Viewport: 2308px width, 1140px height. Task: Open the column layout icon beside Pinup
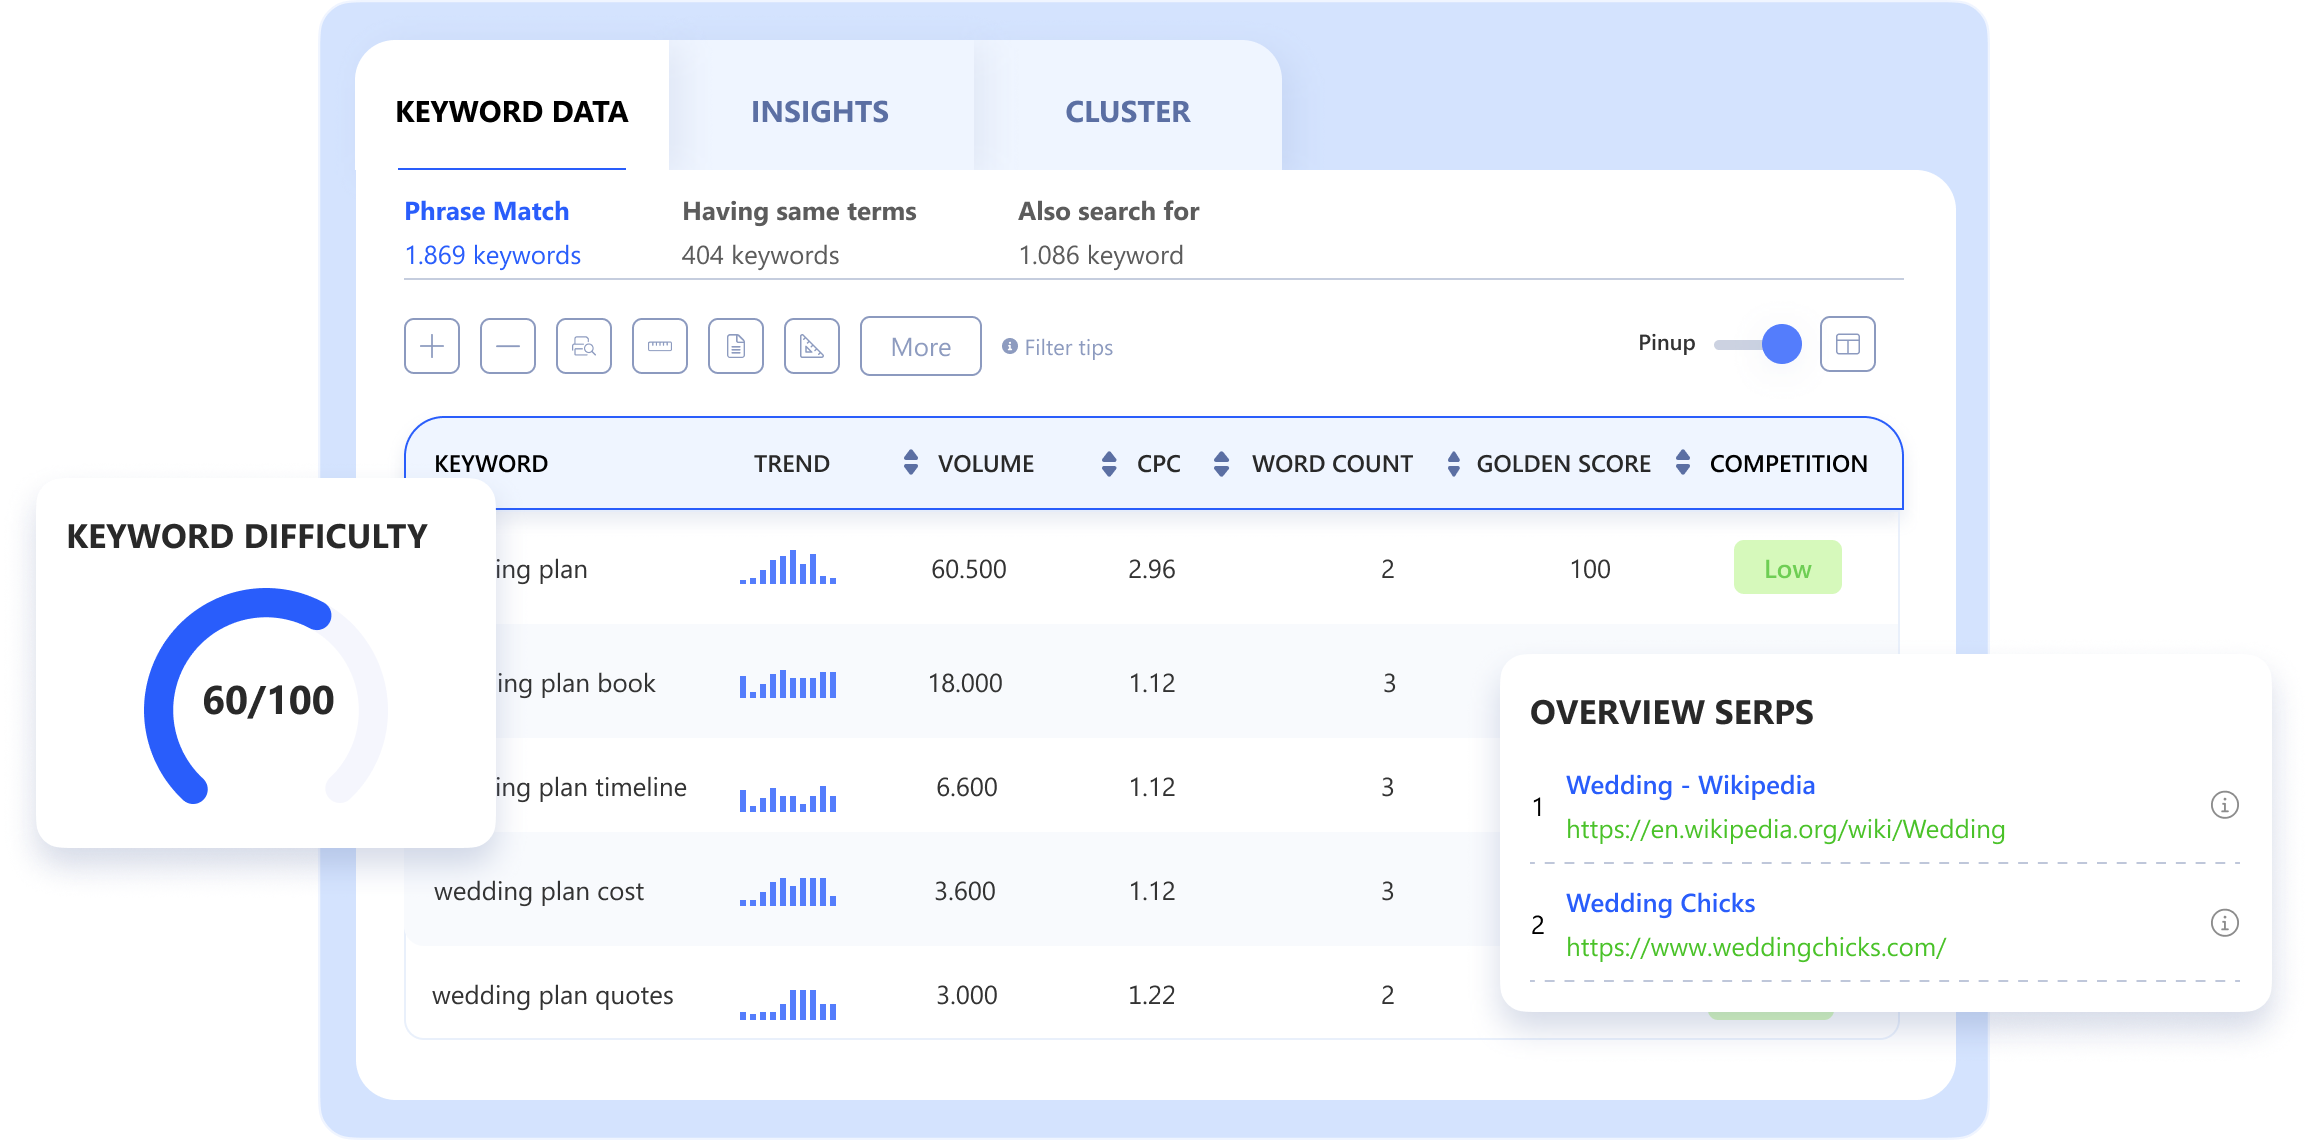(x=1847, y=343)
